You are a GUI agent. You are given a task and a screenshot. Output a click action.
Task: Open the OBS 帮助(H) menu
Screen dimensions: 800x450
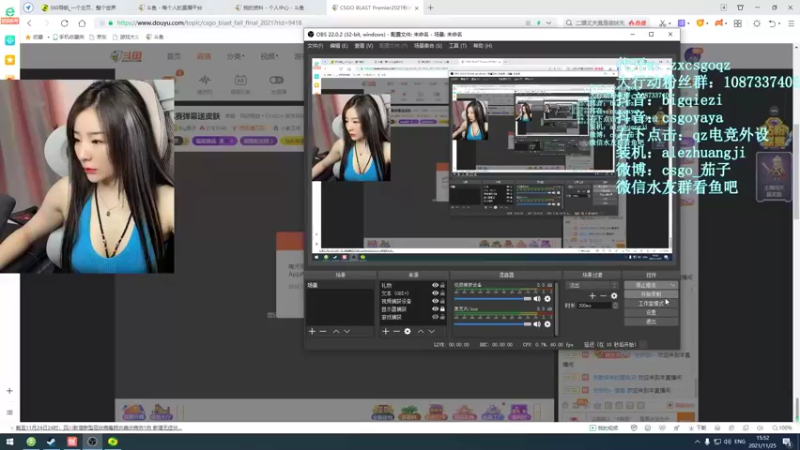[x=482, y=46]
